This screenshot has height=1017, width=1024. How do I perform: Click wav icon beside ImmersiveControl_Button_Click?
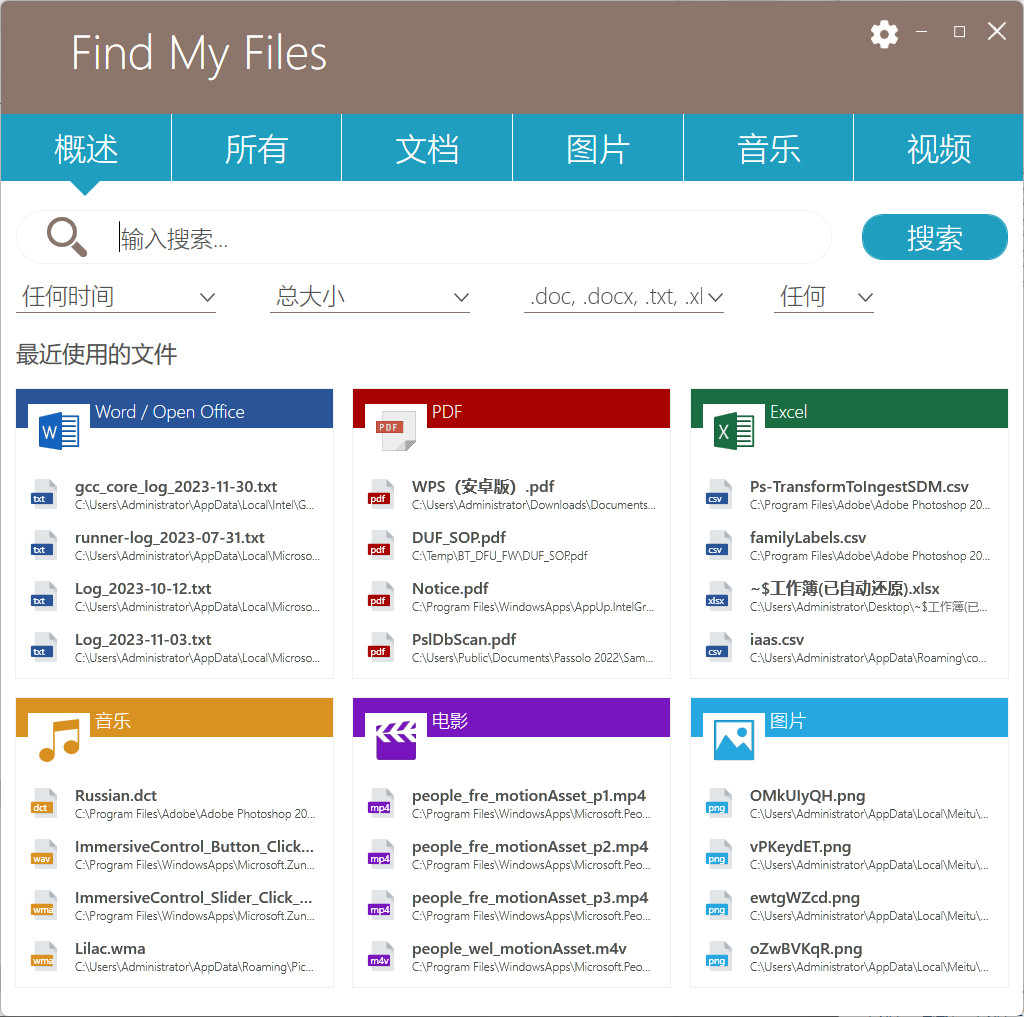[44, 854]
